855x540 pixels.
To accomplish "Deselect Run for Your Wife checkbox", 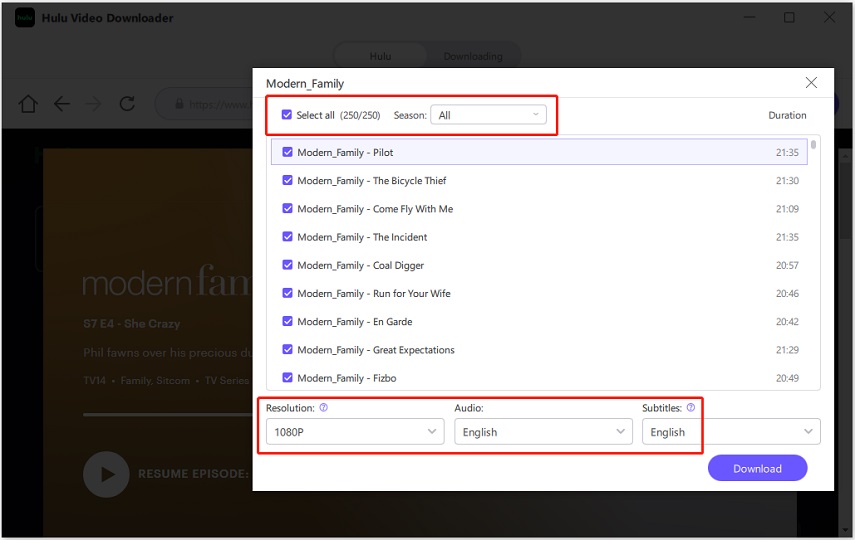I will tap(287, 293).
